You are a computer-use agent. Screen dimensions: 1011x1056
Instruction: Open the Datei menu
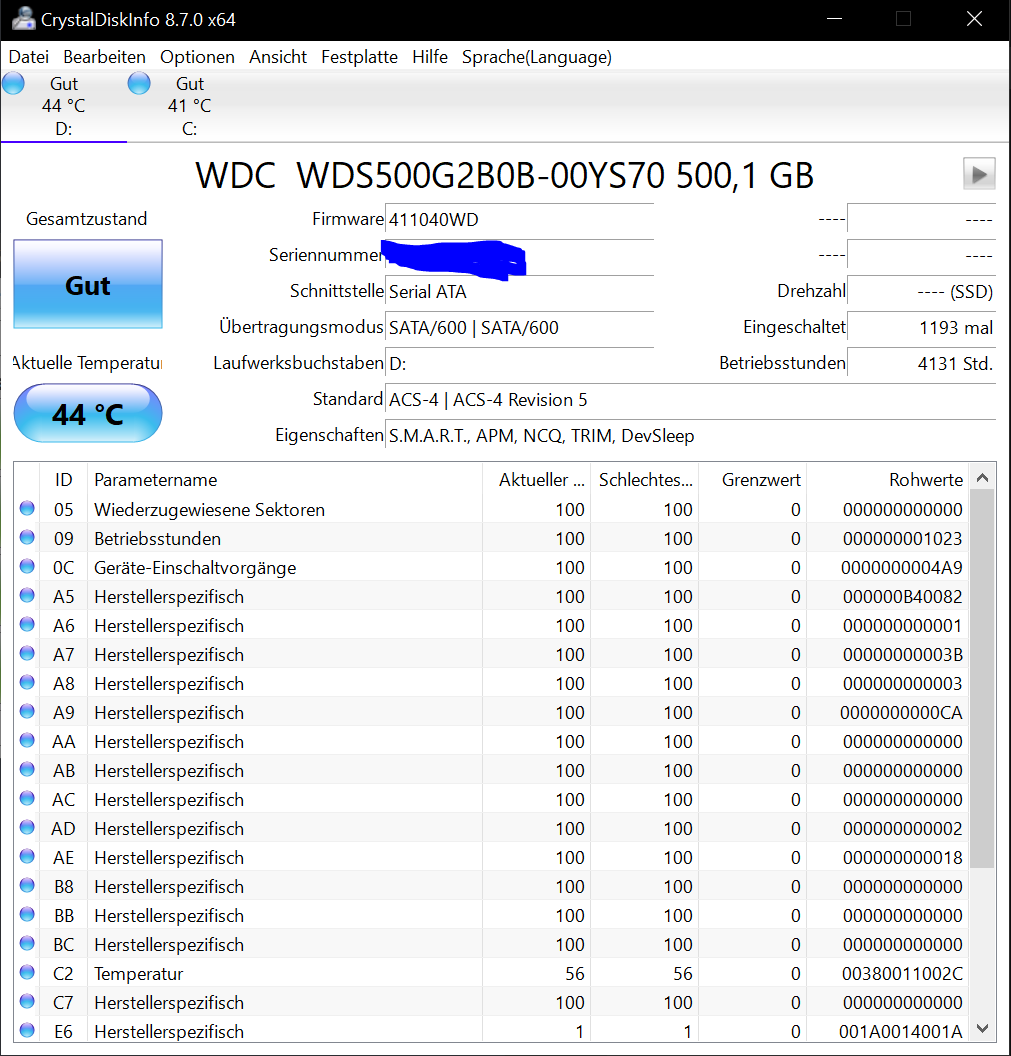click(28, 57)
